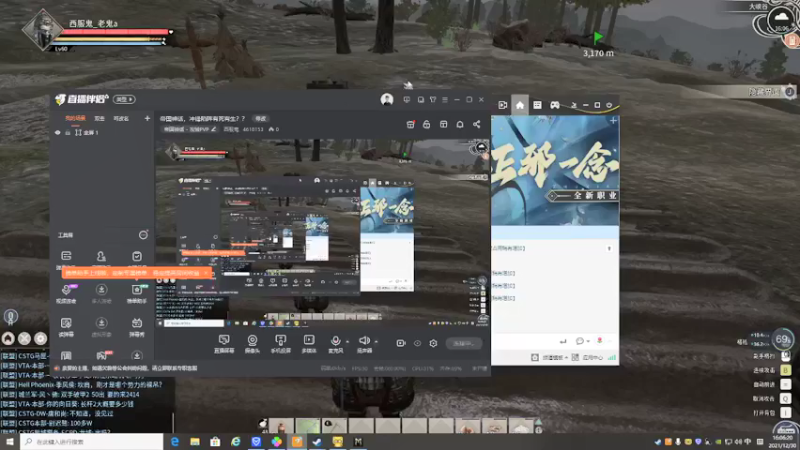Open the toolbox circle icon beside 工具箱
The image size is (800, 450).
(143, 235)
